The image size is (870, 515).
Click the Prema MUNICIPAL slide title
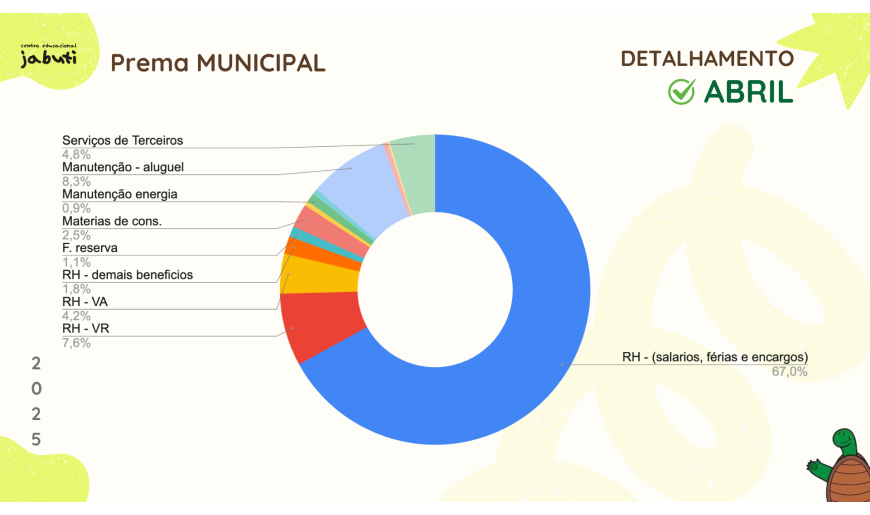(x=217, y=63)
